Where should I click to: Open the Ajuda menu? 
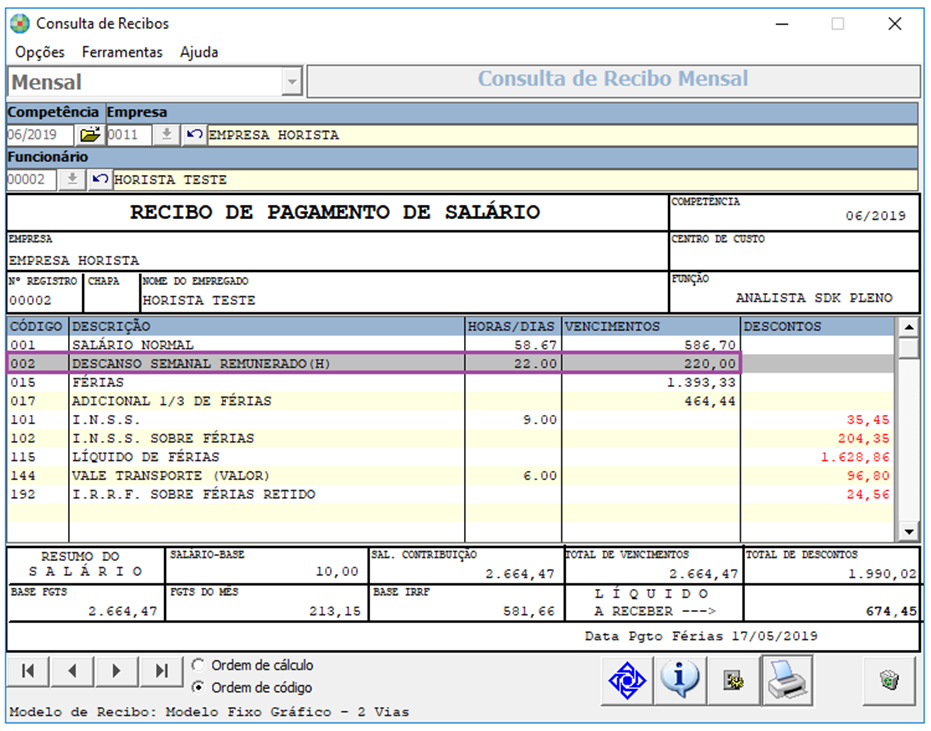pos(199,52)
